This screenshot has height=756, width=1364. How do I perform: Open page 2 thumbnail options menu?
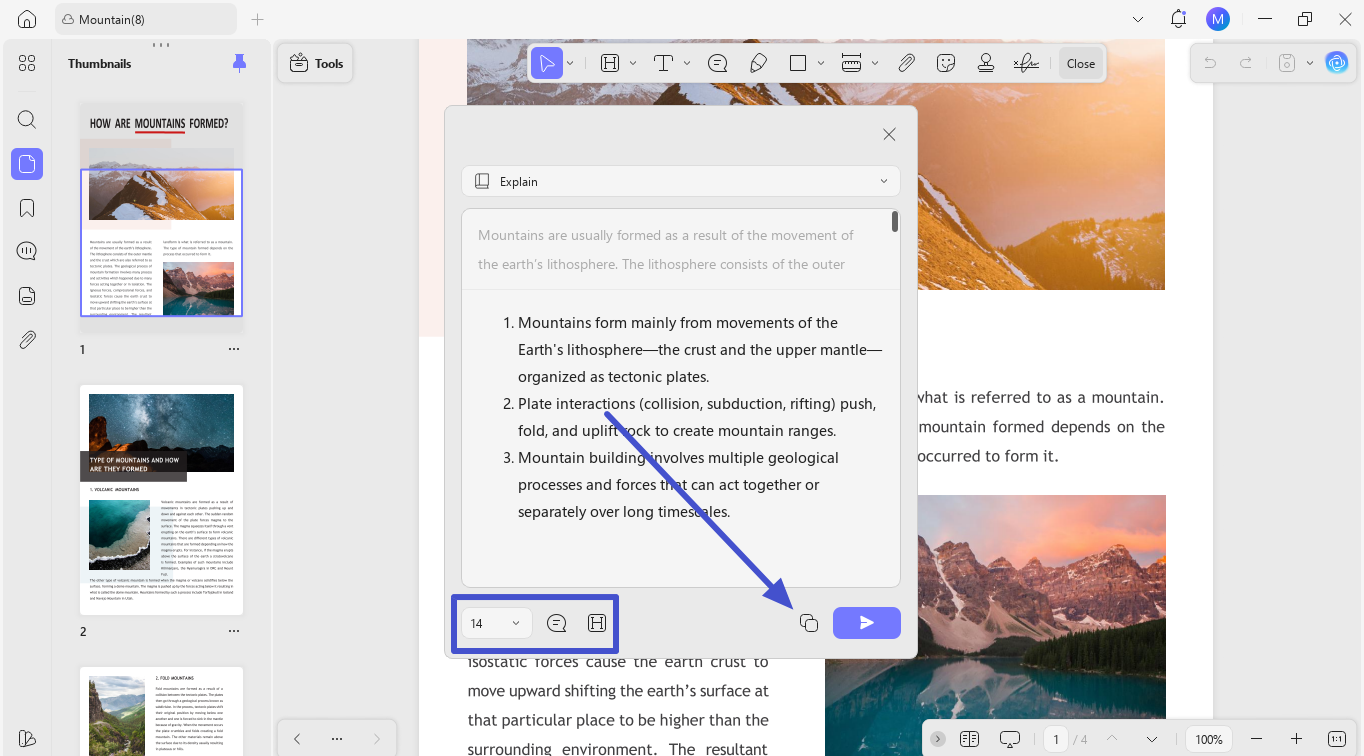[234, 631]
